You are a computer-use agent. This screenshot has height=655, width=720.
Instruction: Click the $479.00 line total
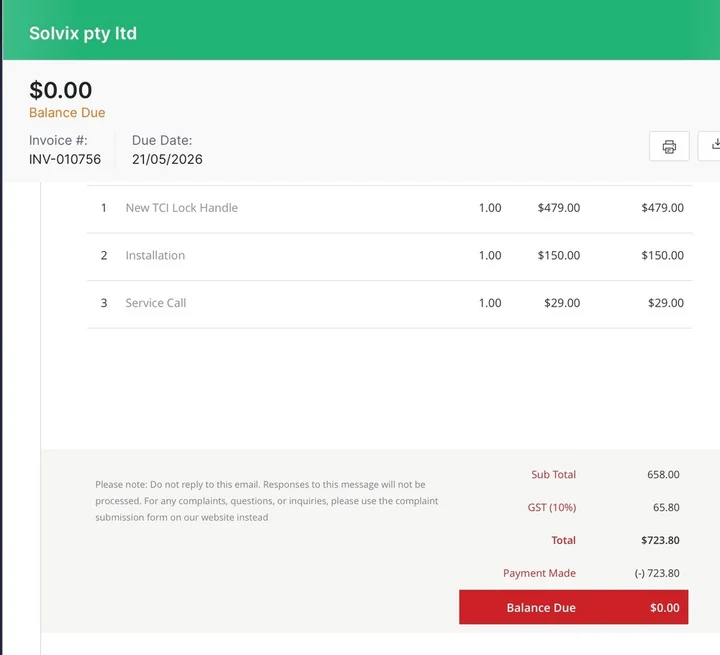662,208
